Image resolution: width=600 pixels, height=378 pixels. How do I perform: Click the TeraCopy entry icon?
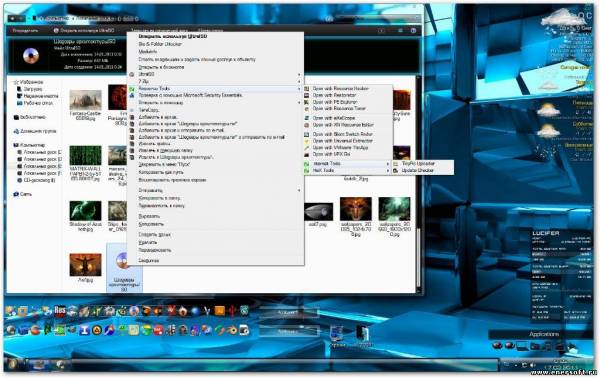point(132,110)
